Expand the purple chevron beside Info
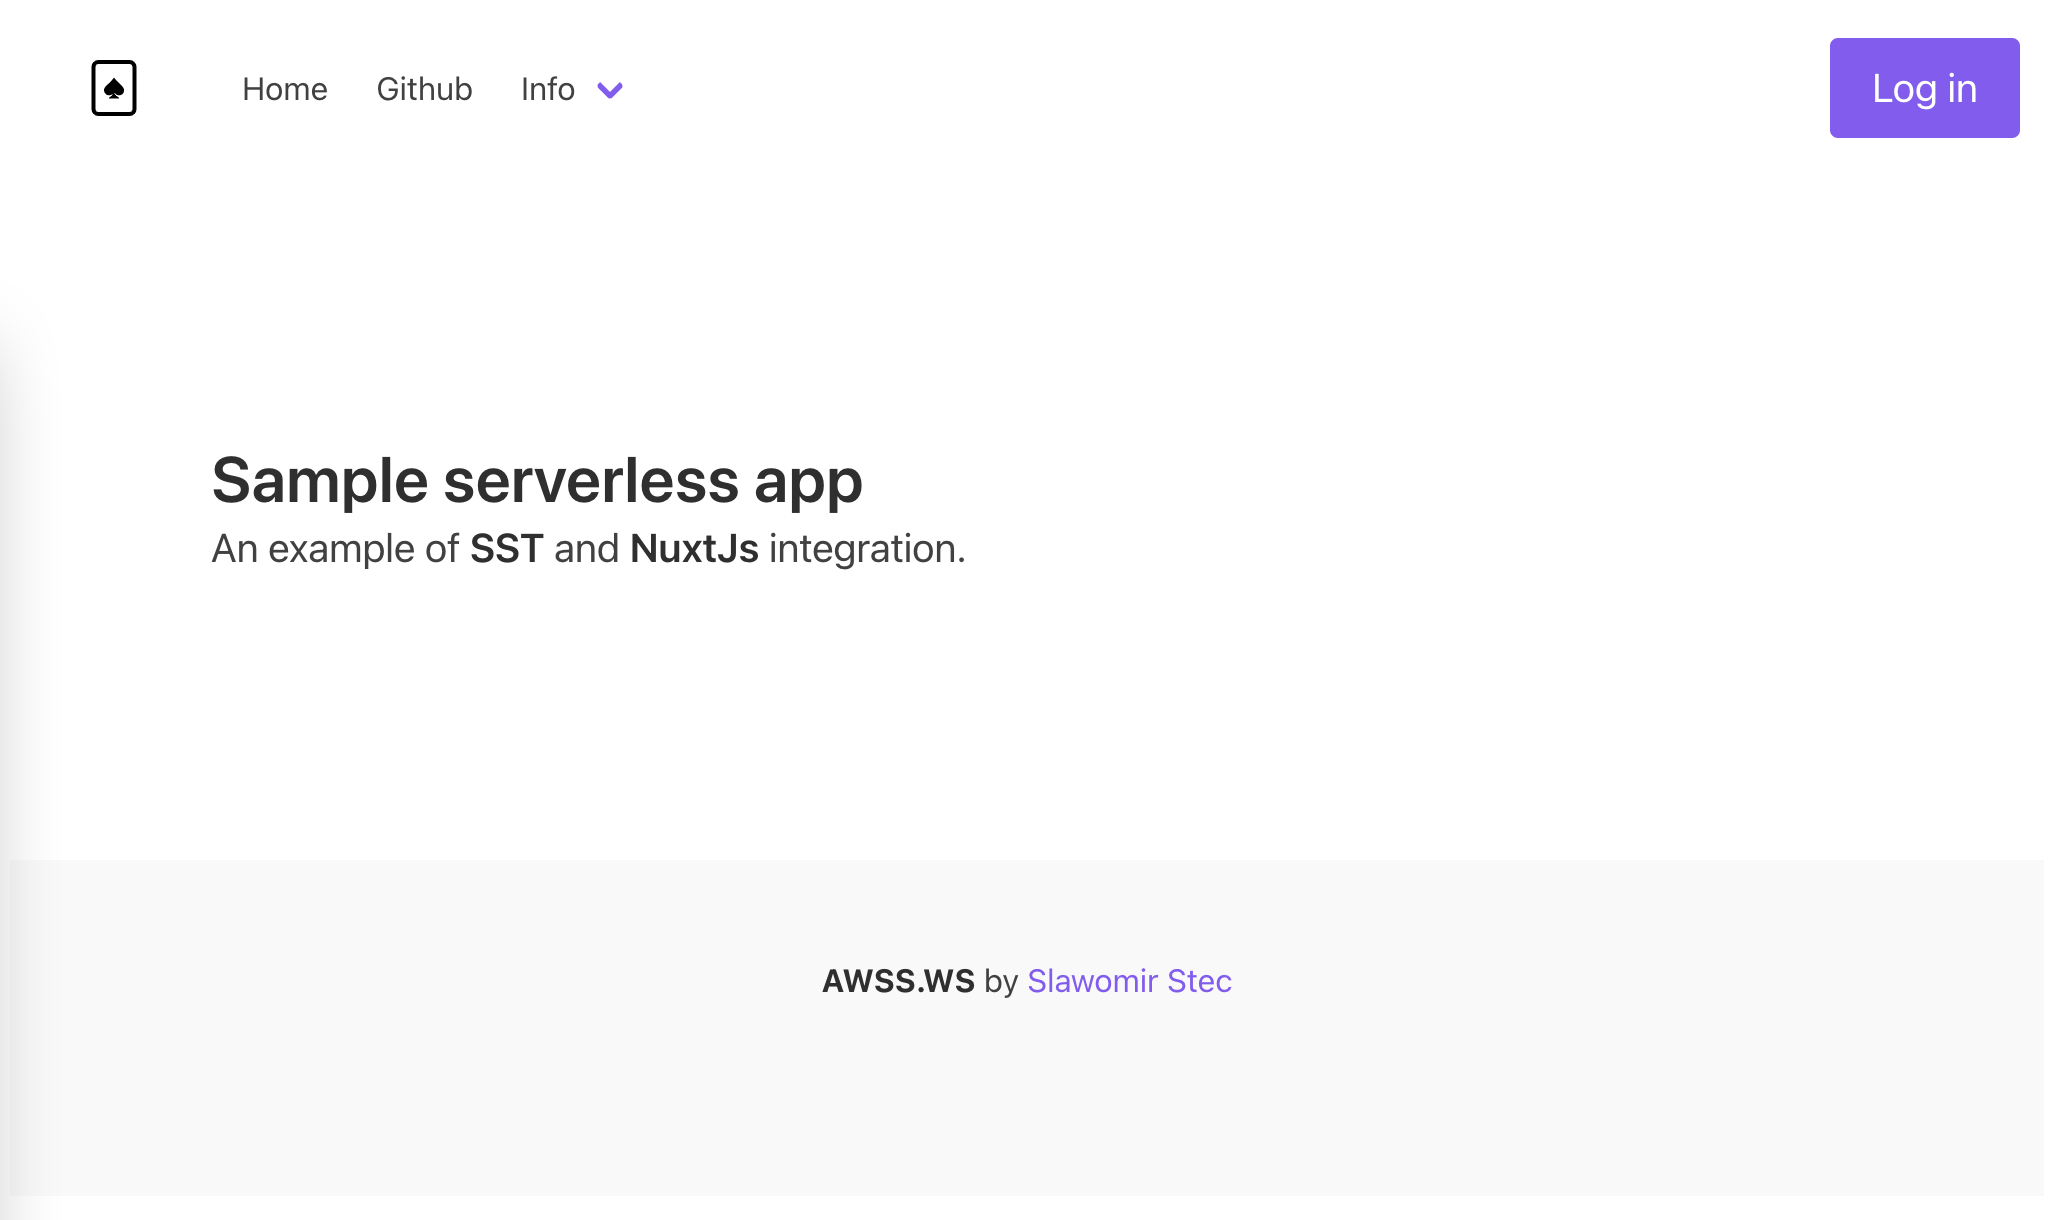 610,90
